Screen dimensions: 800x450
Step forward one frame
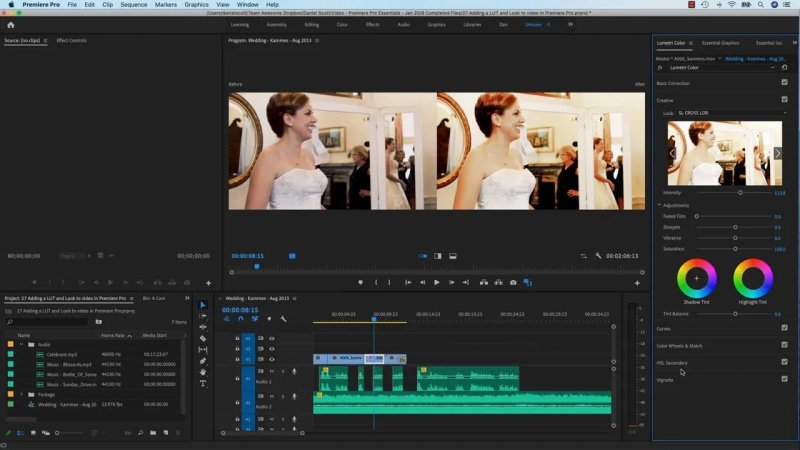[452, 282]
